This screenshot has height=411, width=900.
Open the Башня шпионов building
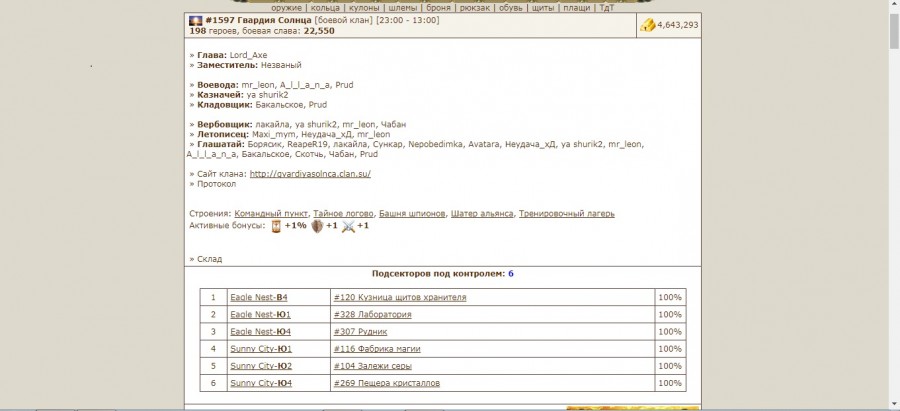(412, 214)
